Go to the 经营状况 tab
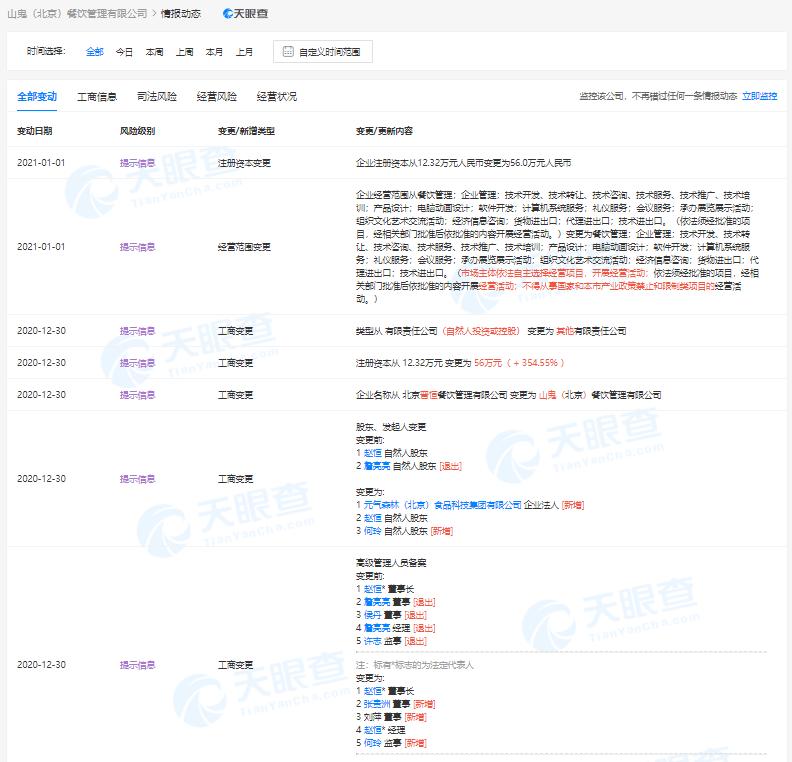Viewport: 792px width, 762px height. 277,97
